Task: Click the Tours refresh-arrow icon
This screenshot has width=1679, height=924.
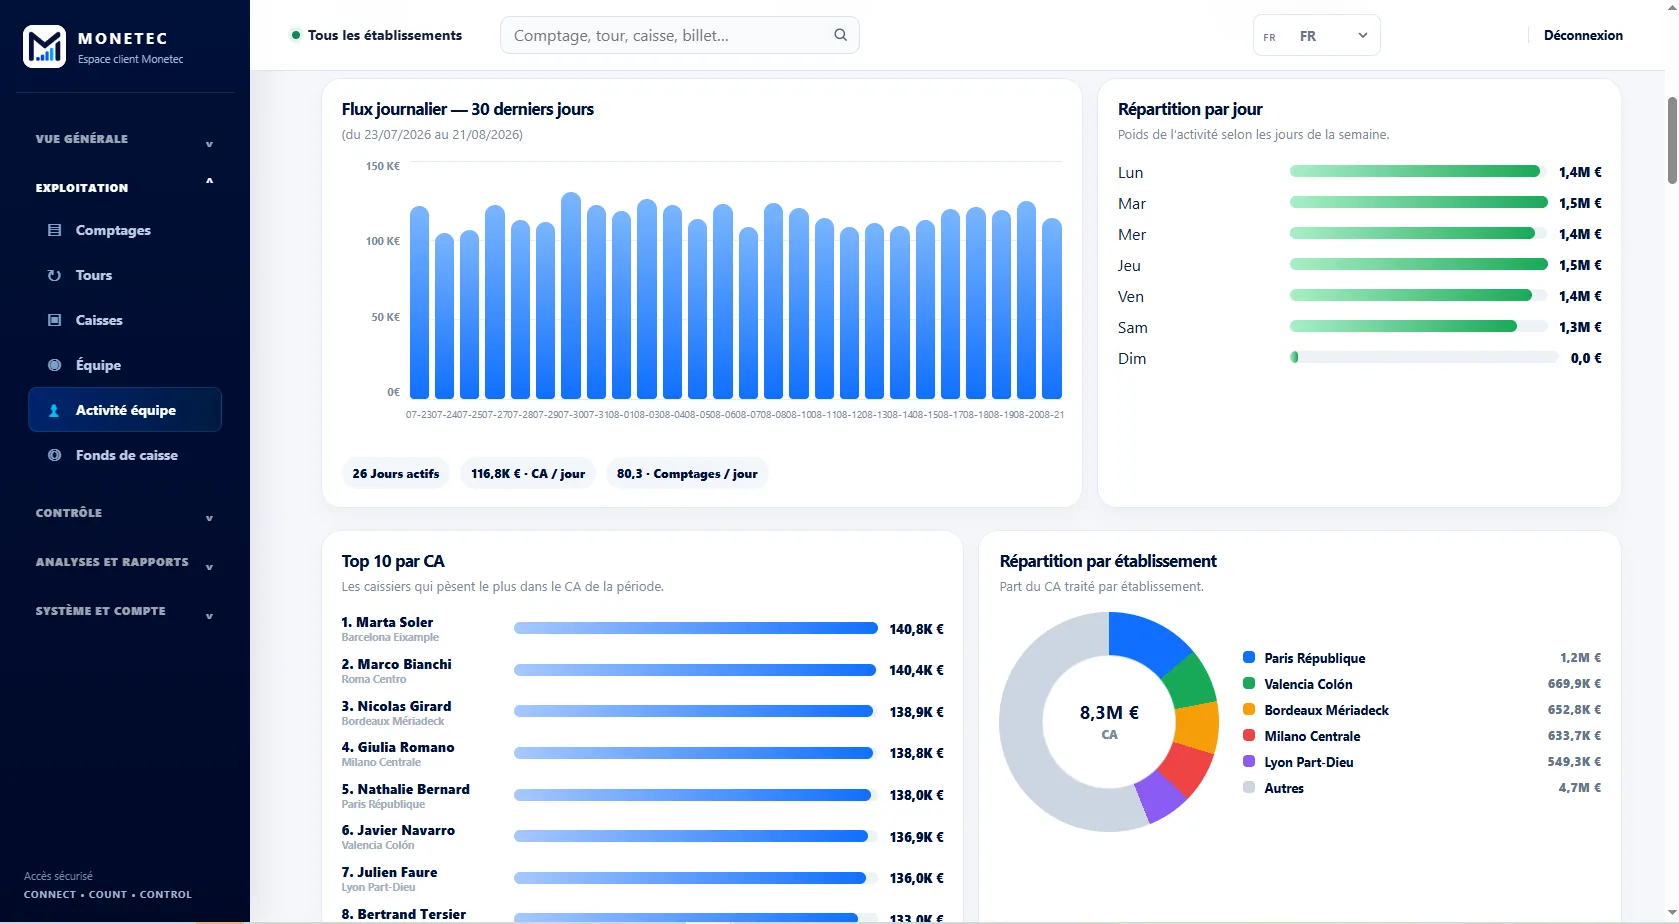Action: click(55, 275)
